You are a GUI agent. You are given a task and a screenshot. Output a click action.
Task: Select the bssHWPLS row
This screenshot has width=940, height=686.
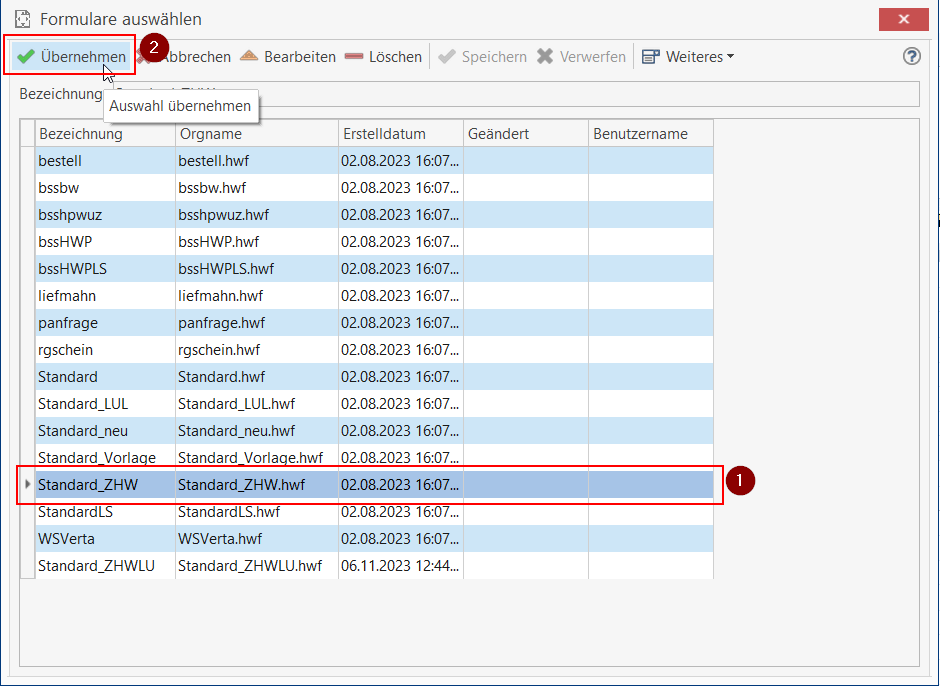(72, 269)
